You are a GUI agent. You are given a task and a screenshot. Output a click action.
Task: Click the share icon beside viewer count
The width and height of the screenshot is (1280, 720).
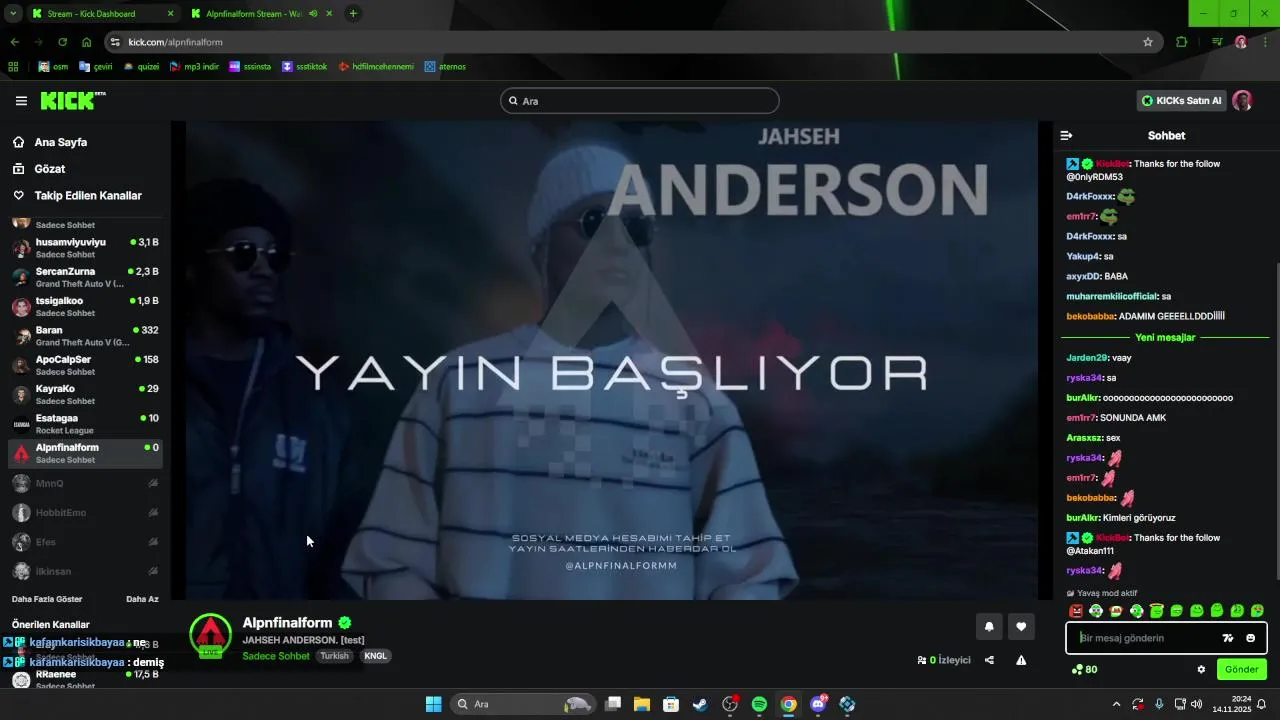pyautogui.click(x=989, y=660)
